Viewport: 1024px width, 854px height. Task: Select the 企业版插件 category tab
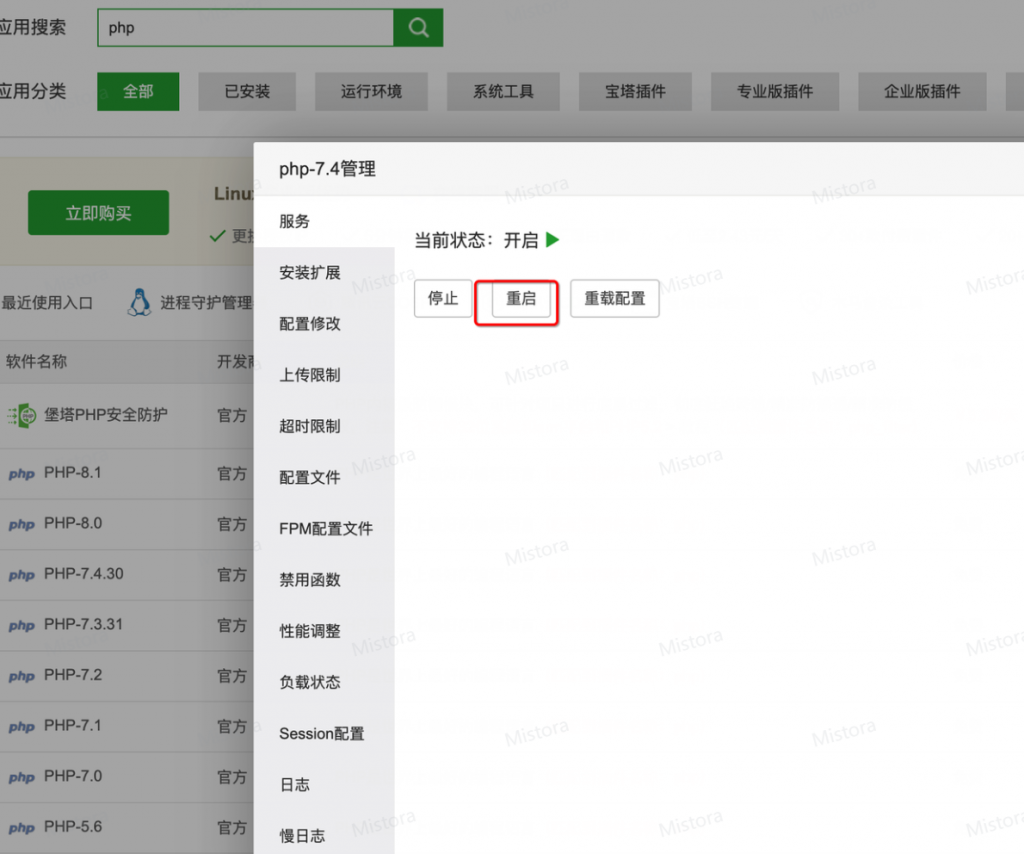point(922,91)
